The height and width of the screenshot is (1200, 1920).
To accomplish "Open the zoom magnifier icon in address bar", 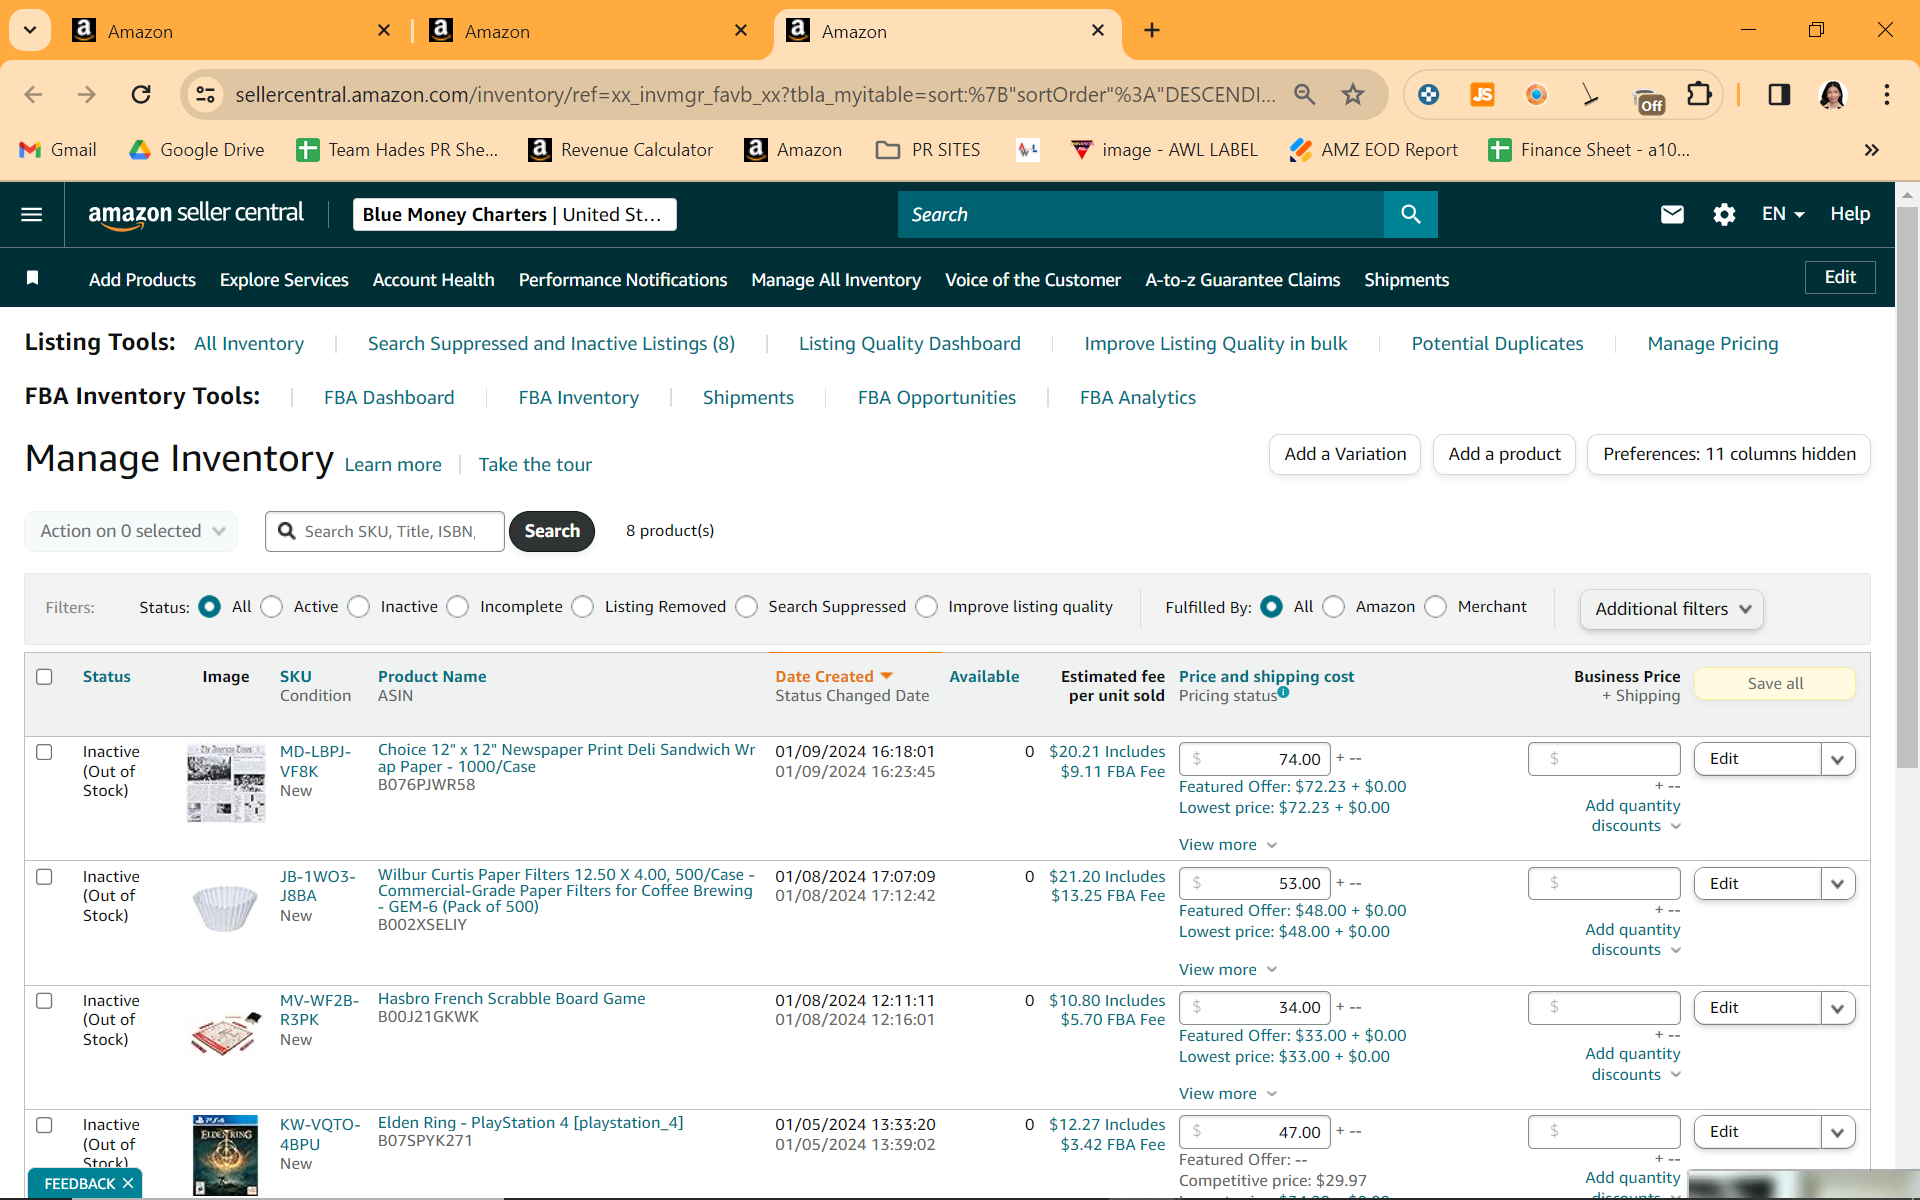I will [1304, 94].
